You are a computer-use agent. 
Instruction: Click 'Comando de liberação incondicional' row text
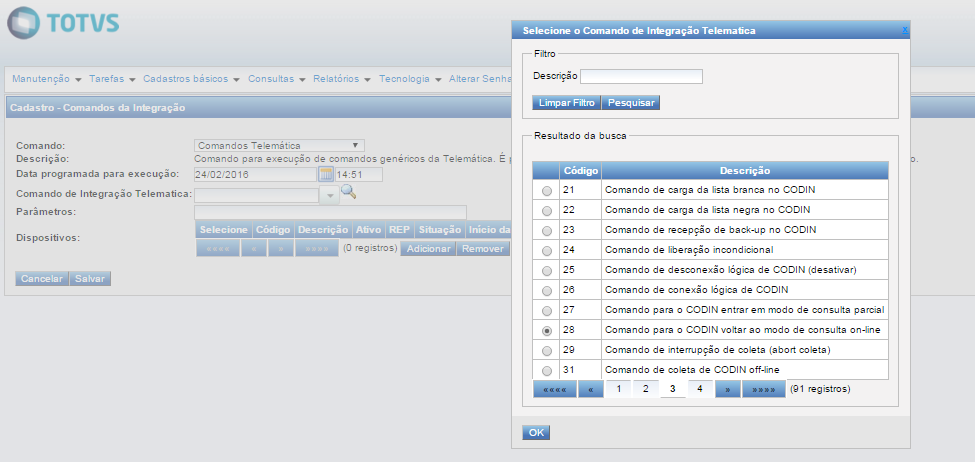pos(688,250)
